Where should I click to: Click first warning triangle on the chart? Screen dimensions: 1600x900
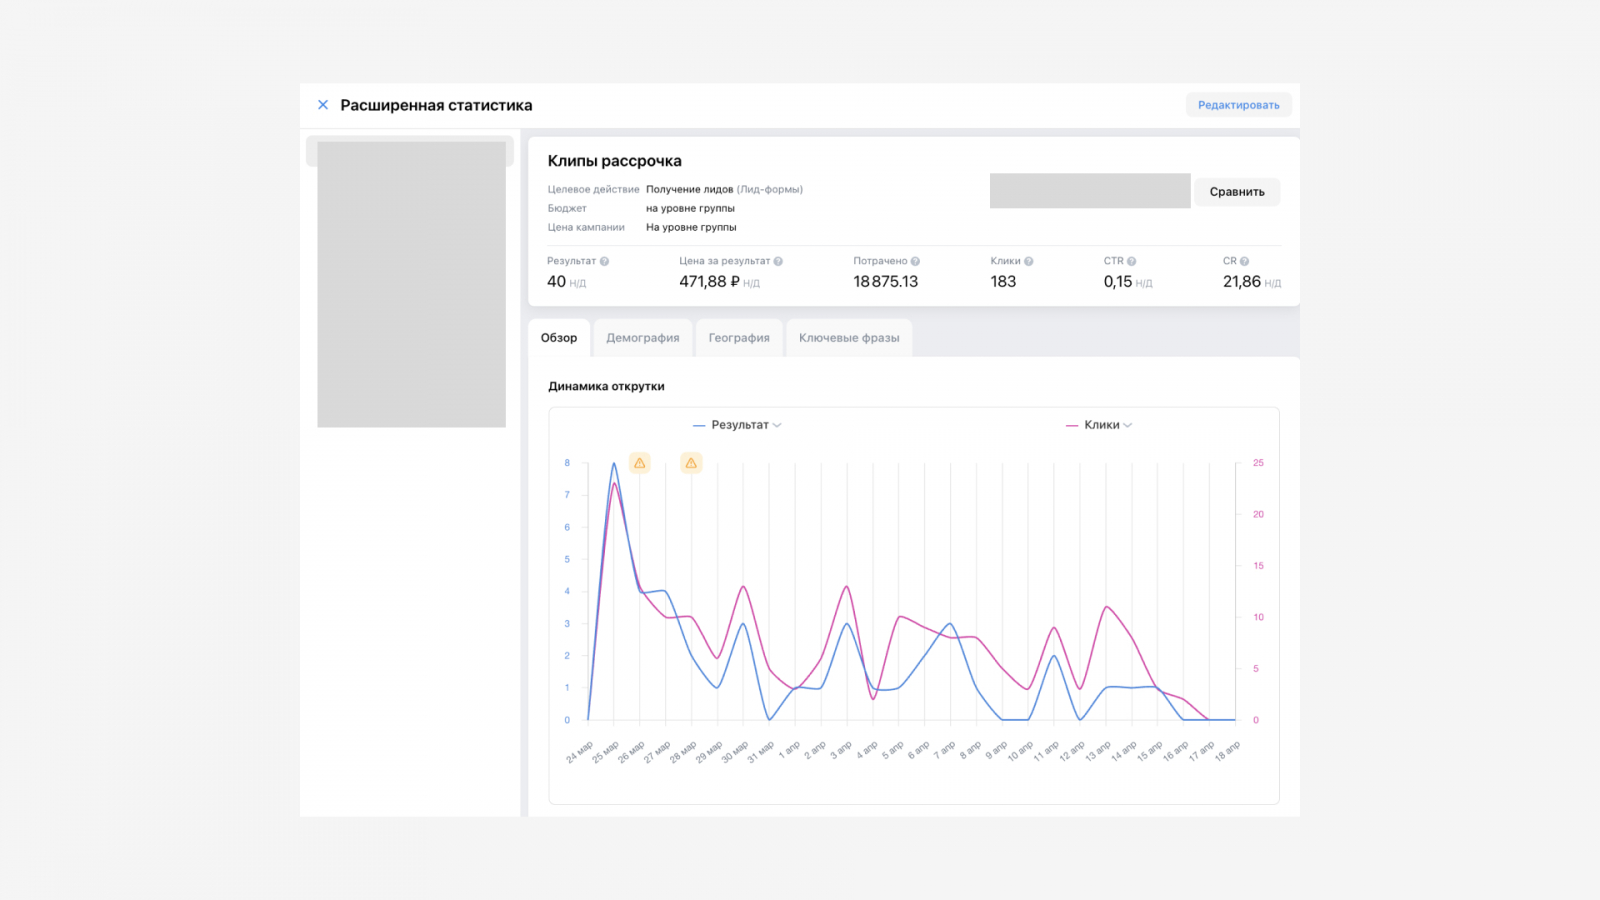(640, 463)
